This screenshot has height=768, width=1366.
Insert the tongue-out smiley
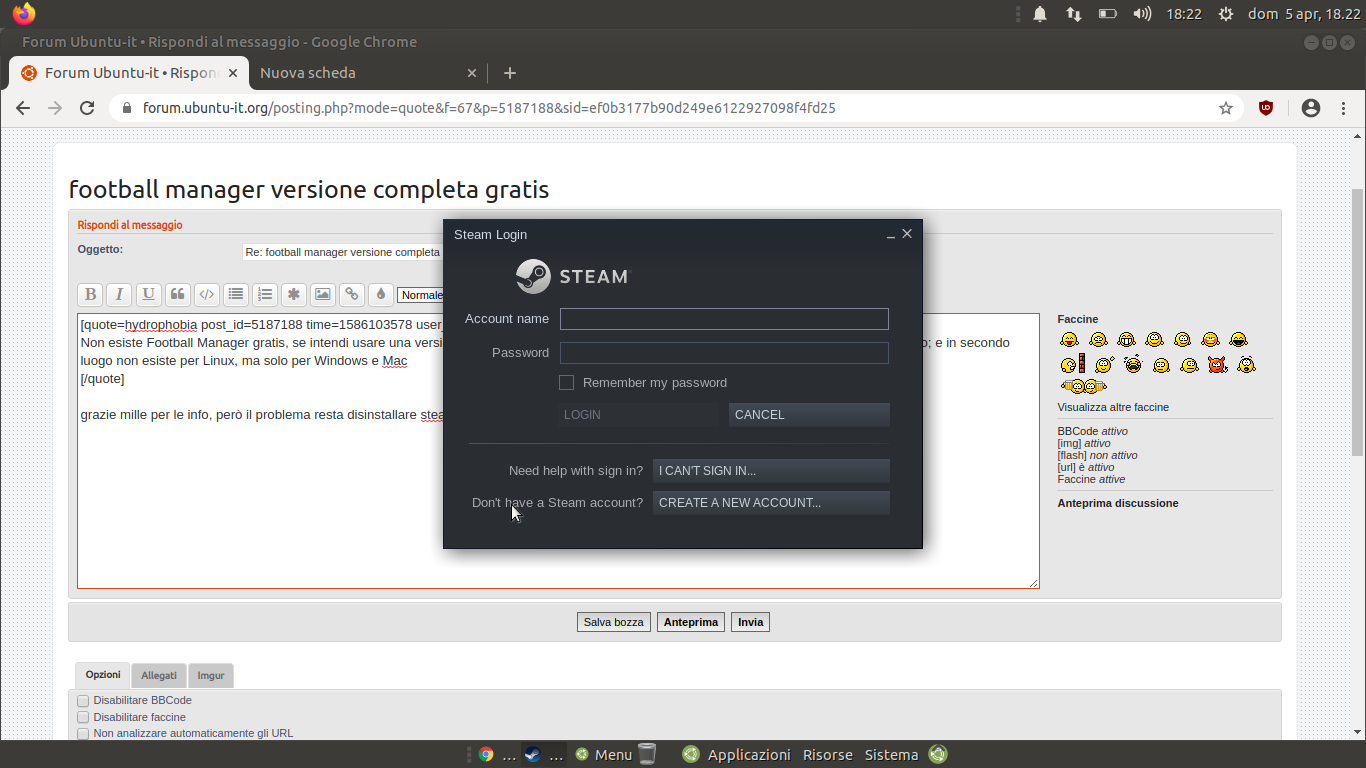[x=1069, y=340]
